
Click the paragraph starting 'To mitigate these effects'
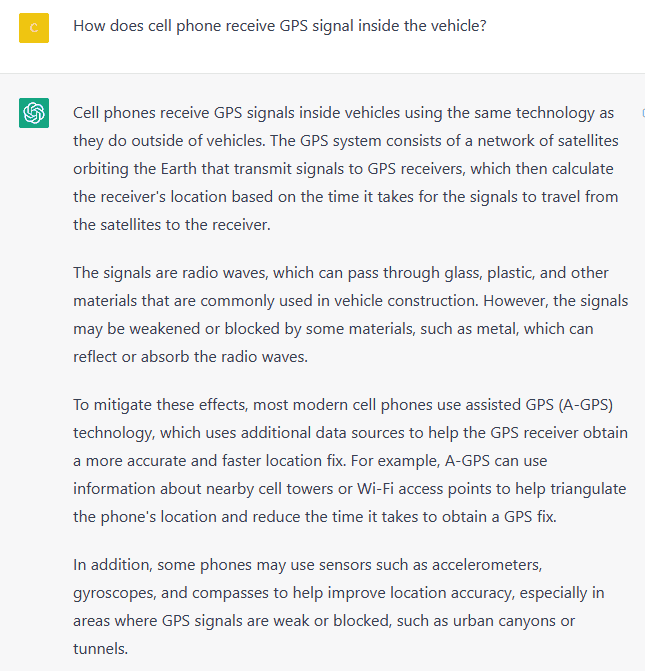[x=351, y=460]
